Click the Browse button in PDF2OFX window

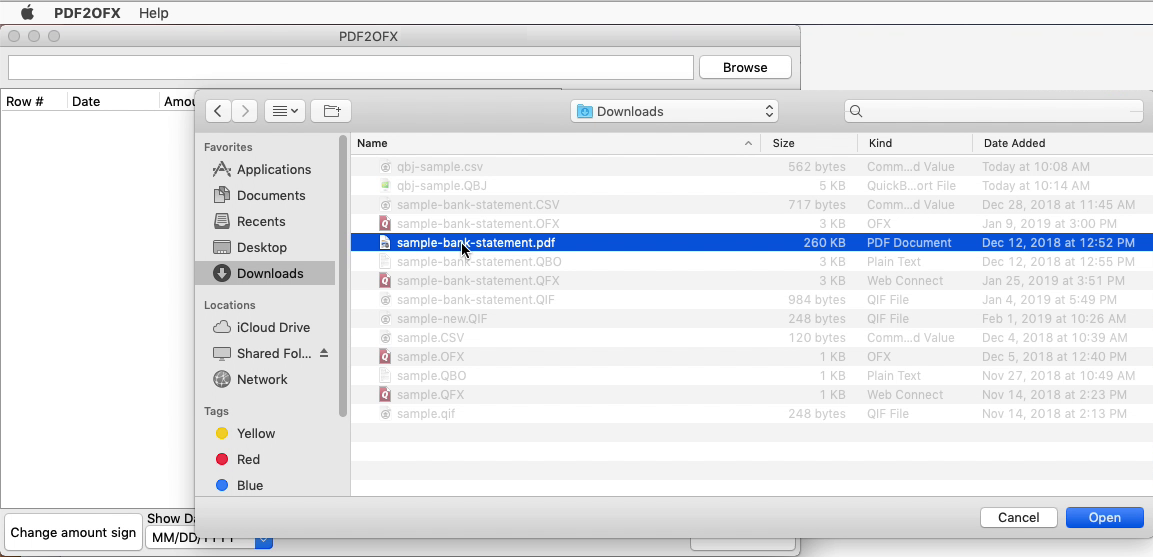click(x=745, y=67)
